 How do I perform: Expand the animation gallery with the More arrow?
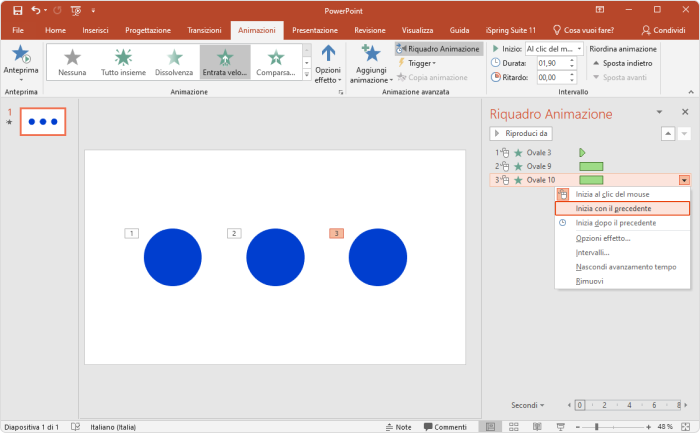click(307, 75)
